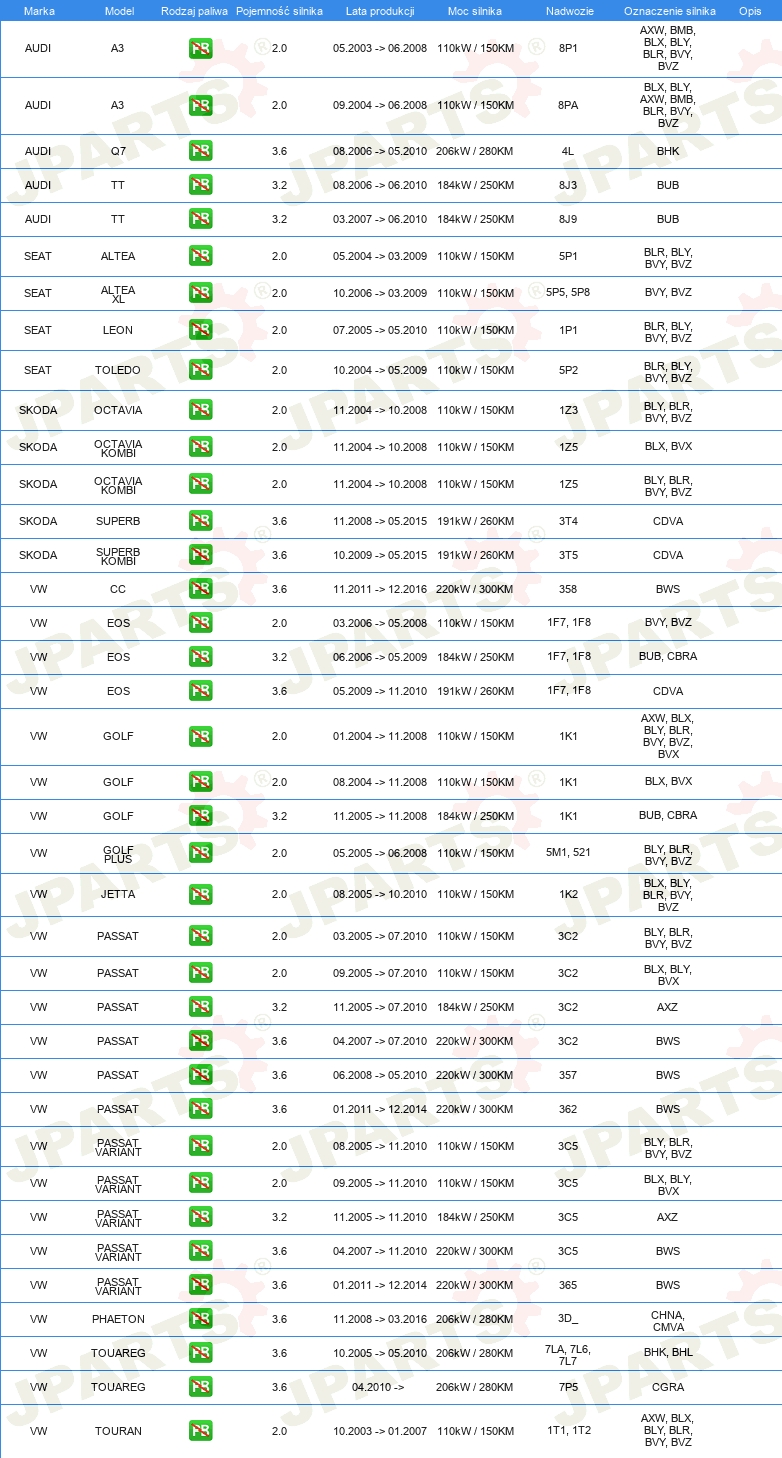
Task: Select the Pojemność silnika column header
Action: click(279, 10)
